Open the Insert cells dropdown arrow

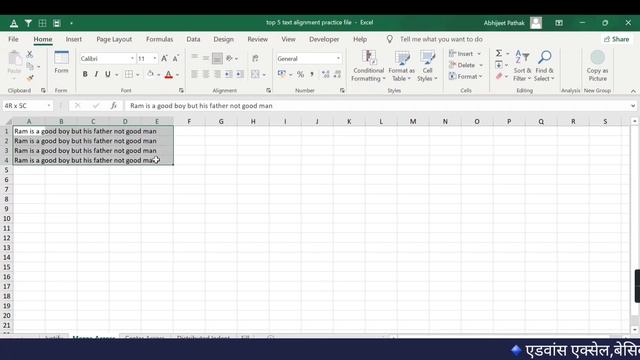click(x=479, y=54)
